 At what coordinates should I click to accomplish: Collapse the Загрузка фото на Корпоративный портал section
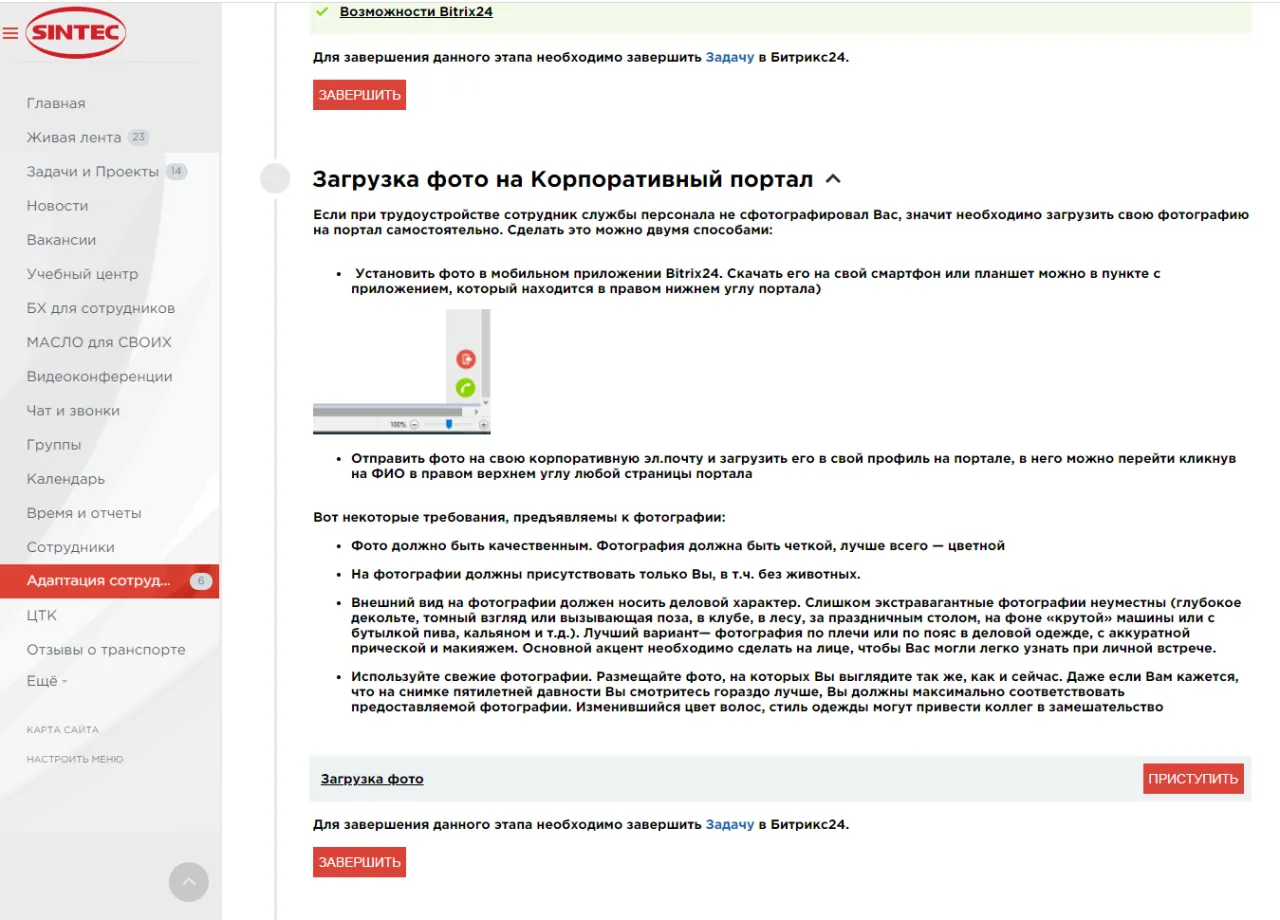(x=833, y=178)
